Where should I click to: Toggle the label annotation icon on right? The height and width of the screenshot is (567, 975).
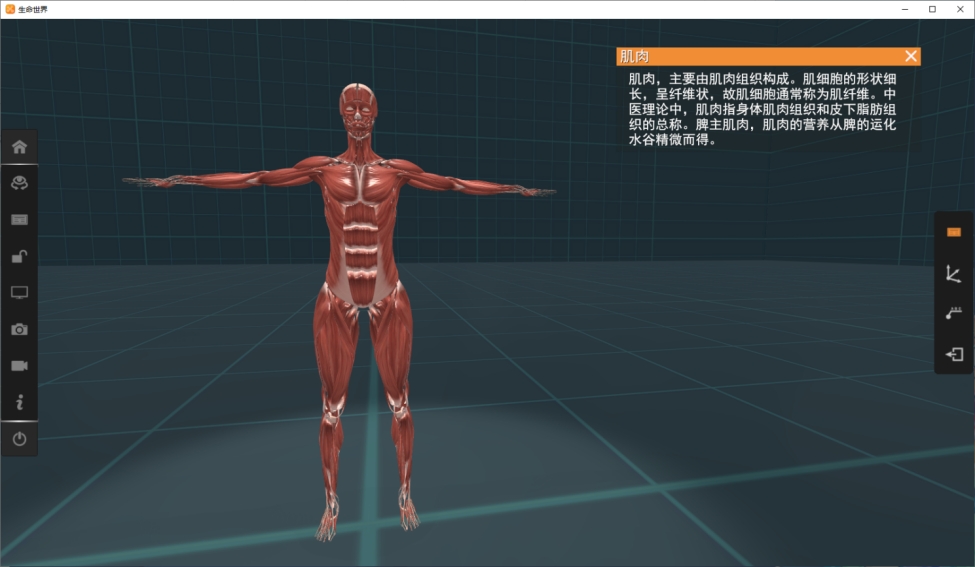coord(953,313)
